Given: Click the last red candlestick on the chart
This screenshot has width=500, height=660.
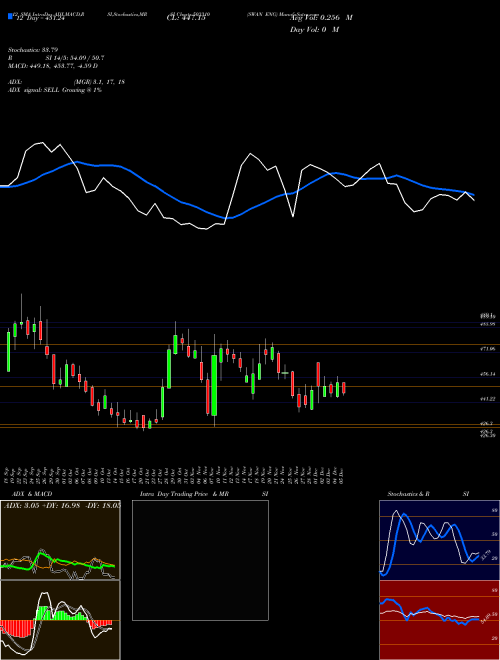Looking at the screenshot, I should [x=344, y=388].
